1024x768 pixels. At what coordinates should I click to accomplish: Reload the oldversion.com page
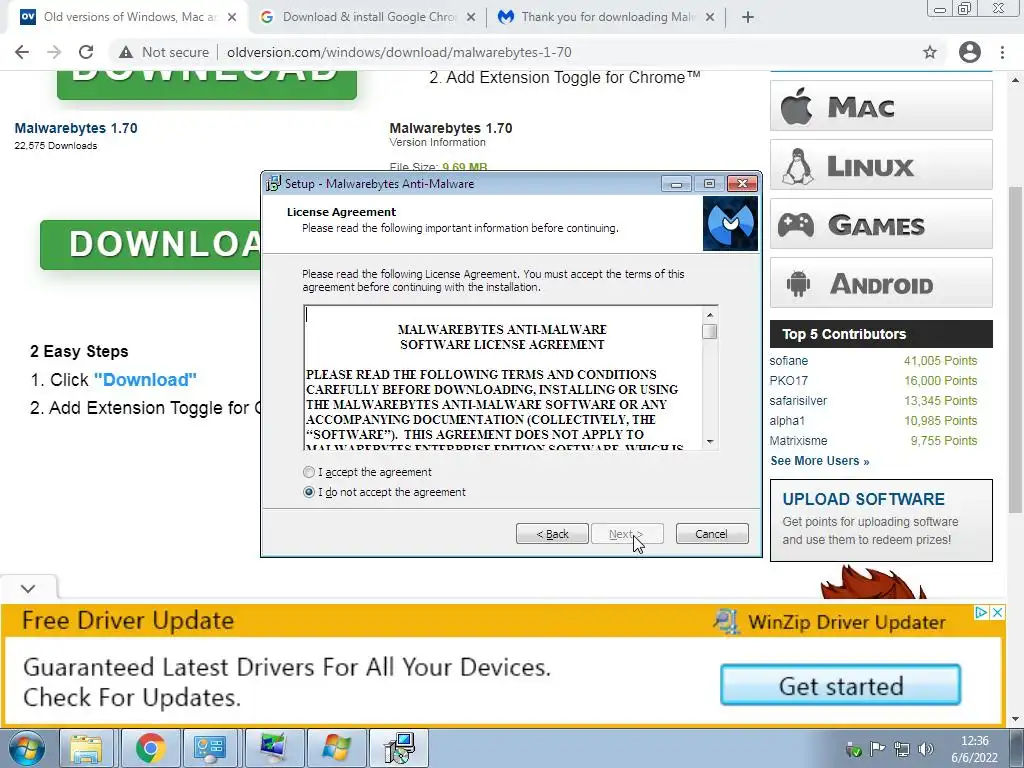pyautogui.click(x=86, y=52)
